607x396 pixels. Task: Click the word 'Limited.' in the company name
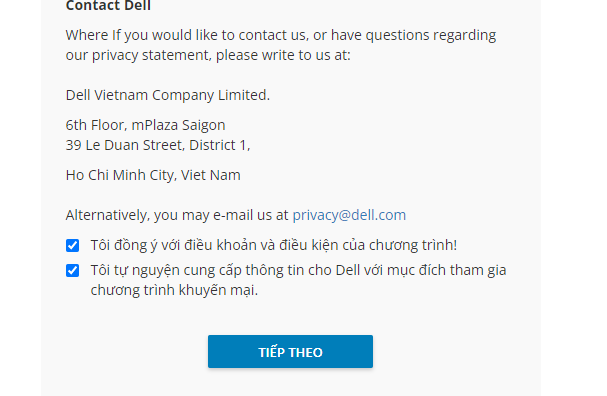[244, 95]
